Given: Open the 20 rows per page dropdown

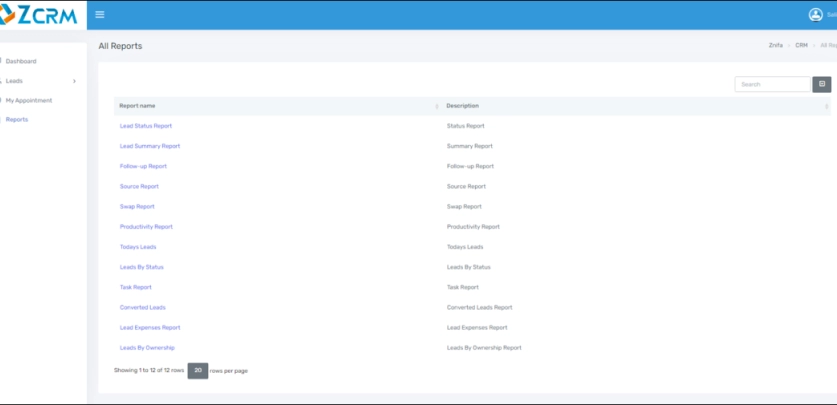Looking at the screenshot, I should point(198,370).
